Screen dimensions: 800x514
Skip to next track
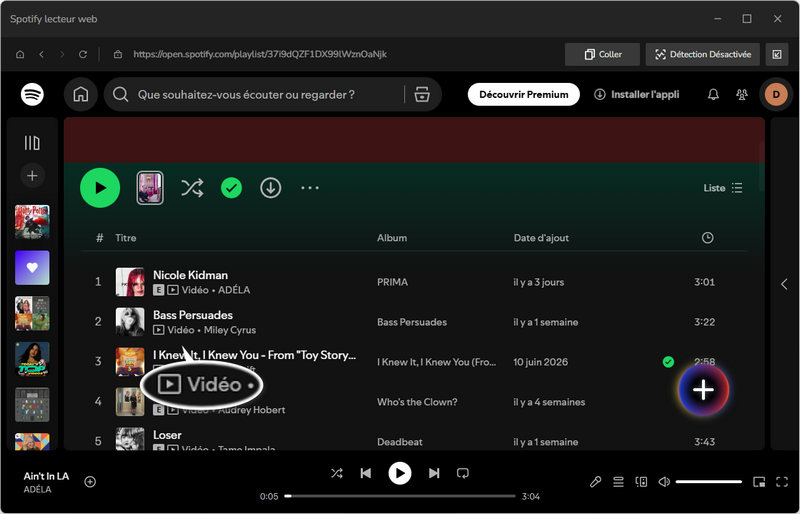[x=434, y=473]
